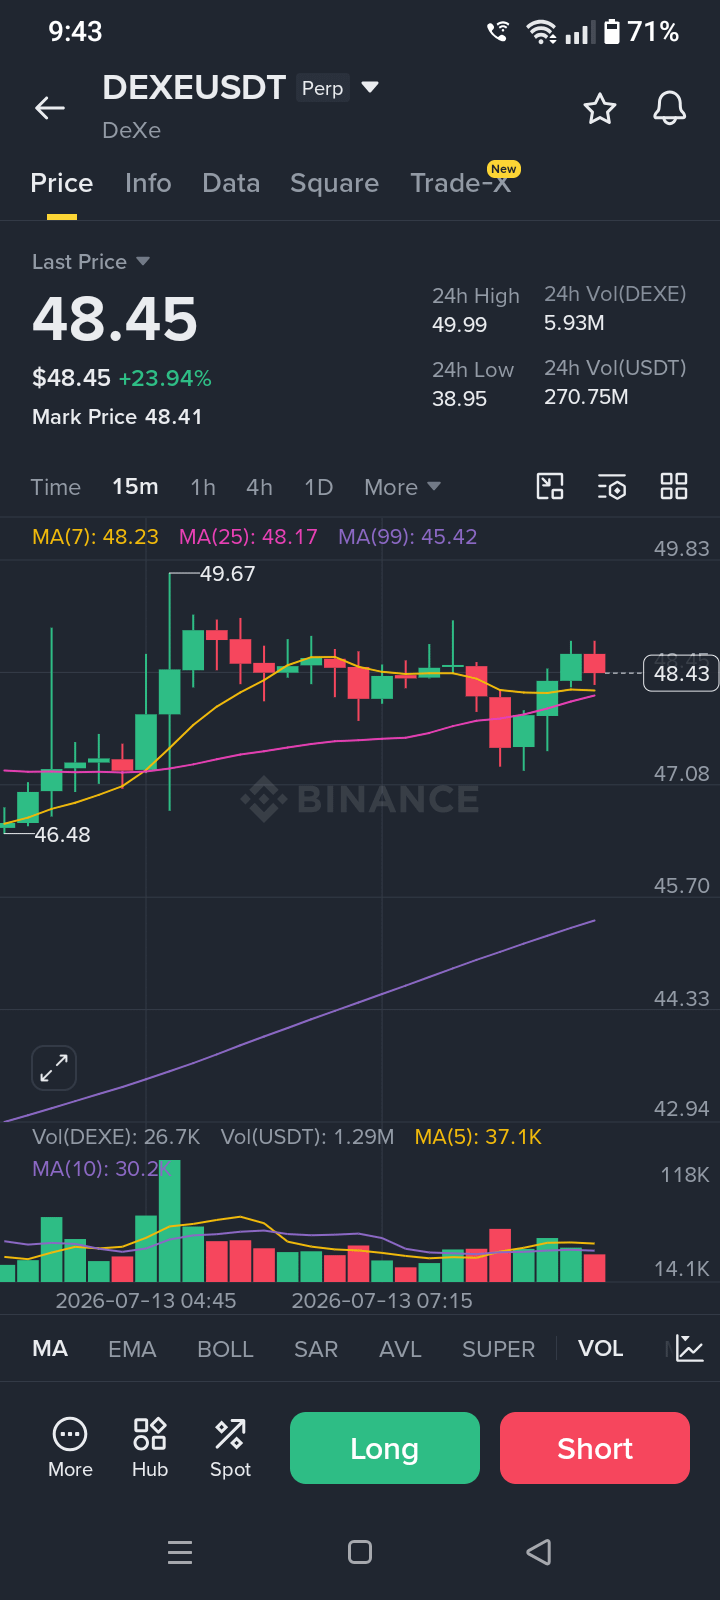Viewport: 720px width, 1600px height.
Task: Select the 4h chart interval
Action: (259, 487)
